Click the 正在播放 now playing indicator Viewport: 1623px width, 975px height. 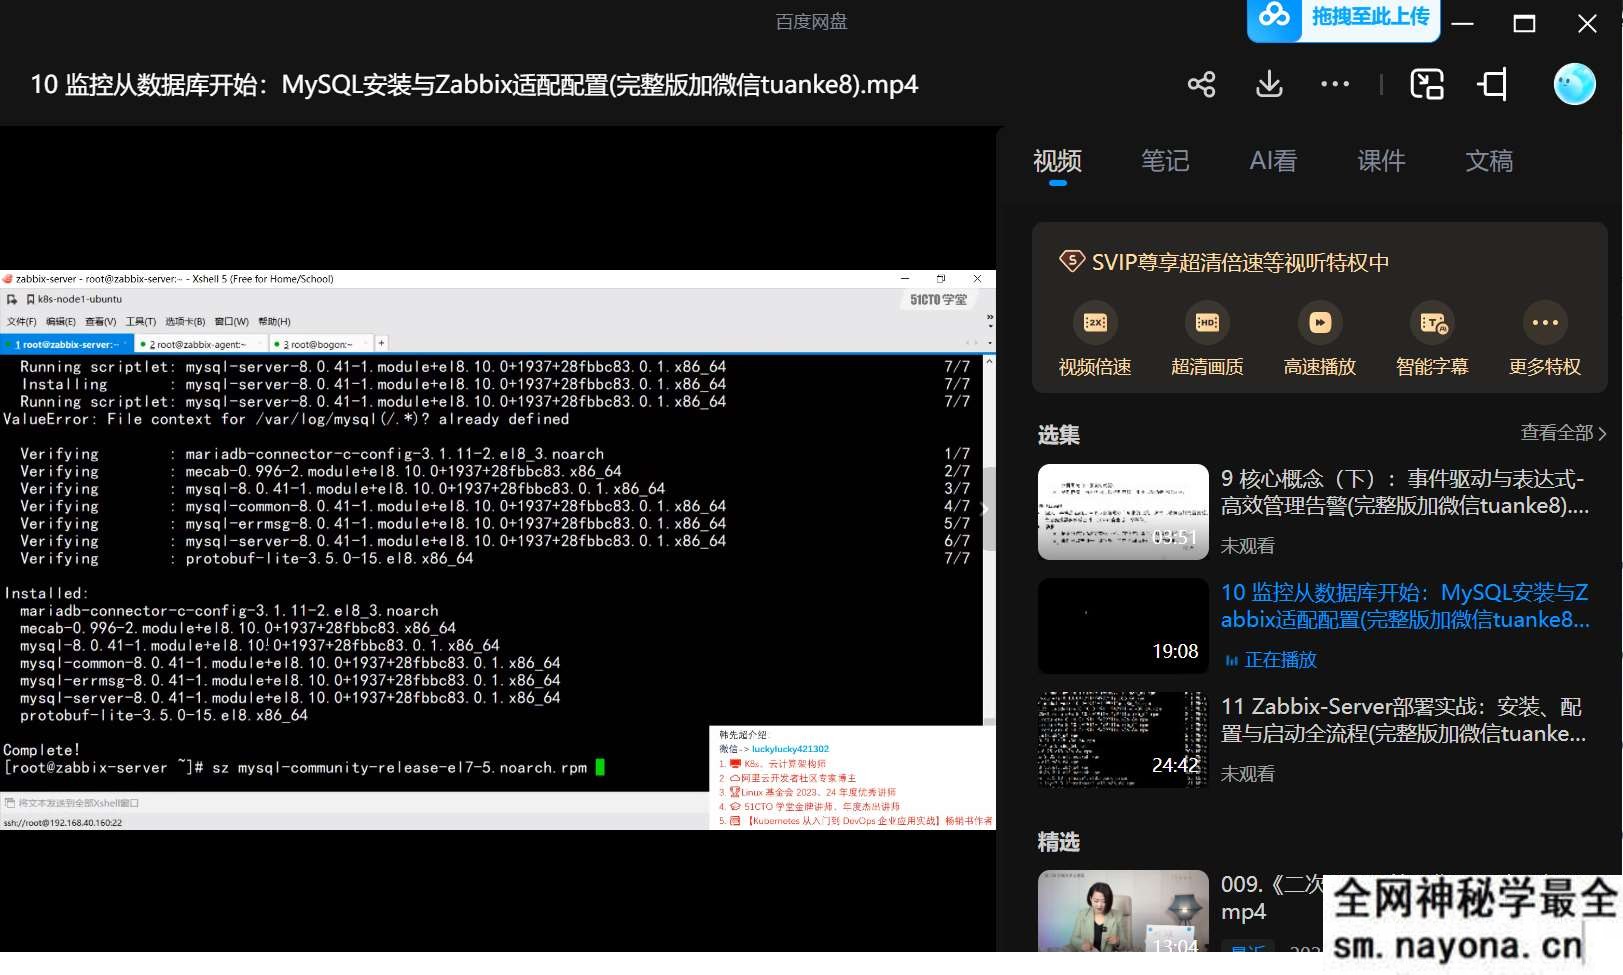point(1270,660)
